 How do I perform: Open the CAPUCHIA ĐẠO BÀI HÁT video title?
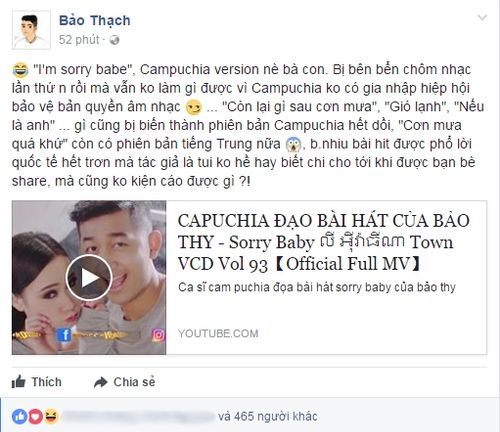click(x=324, y=242)
